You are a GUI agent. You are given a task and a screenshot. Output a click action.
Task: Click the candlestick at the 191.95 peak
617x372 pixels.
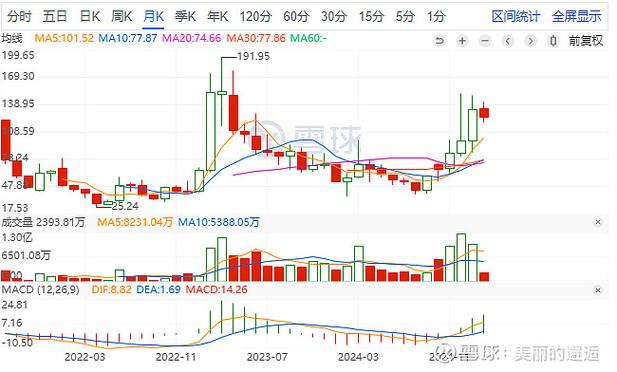coord(222,93)
